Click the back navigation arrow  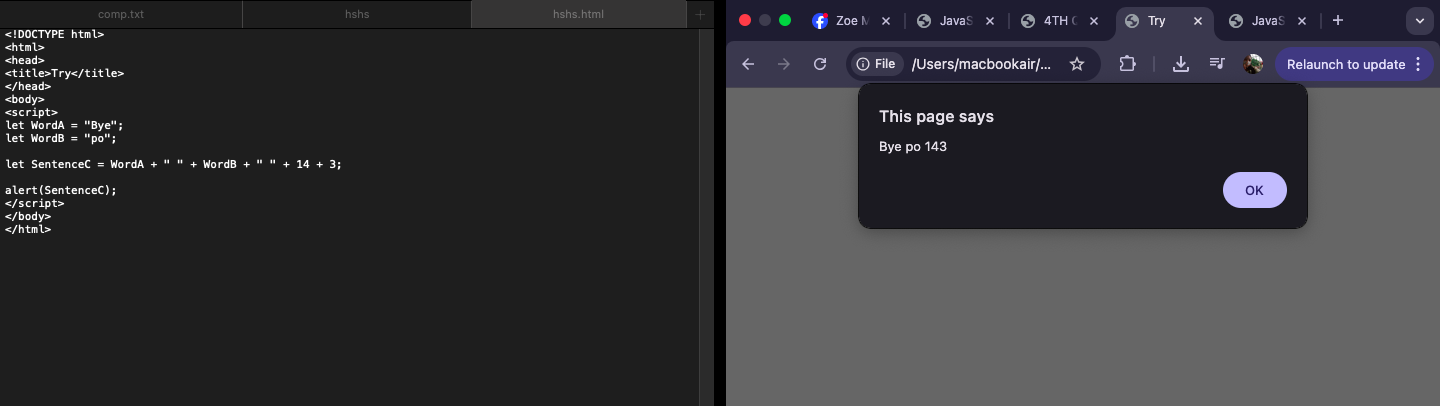pos(748,64)
